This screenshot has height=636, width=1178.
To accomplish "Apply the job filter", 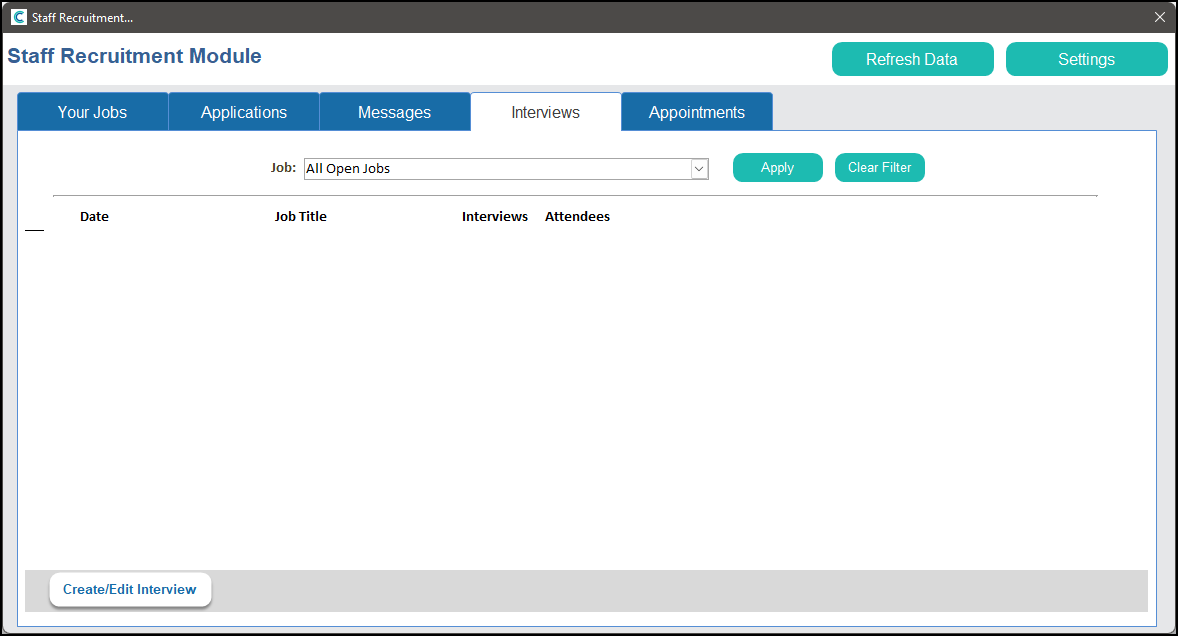I will pos(777,168).
